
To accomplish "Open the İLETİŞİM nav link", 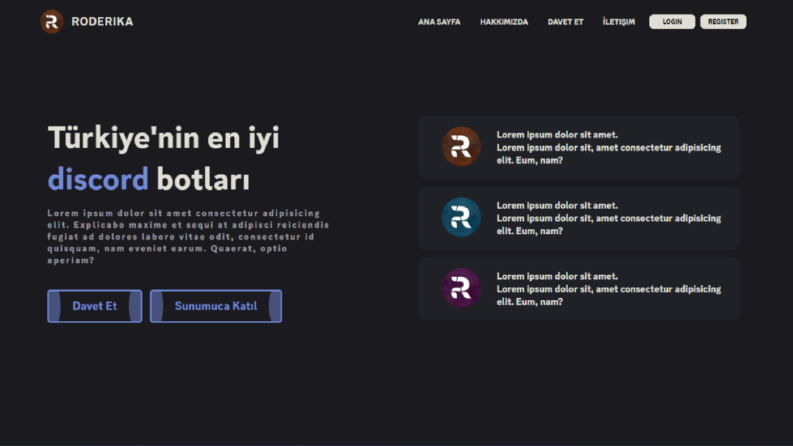I will pyautogui.click(x=619, y=22).
